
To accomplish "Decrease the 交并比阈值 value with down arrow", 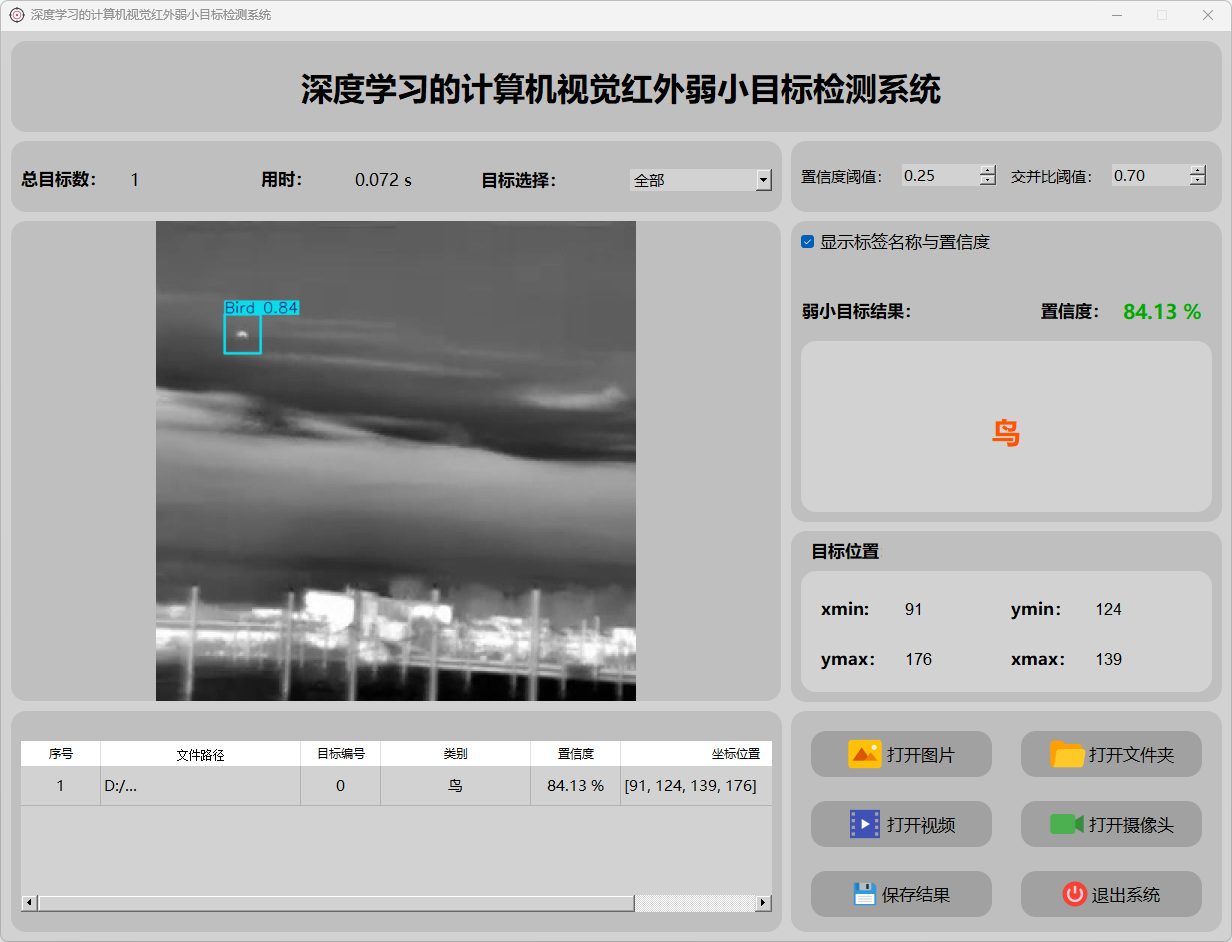I will coord(1198,181).
